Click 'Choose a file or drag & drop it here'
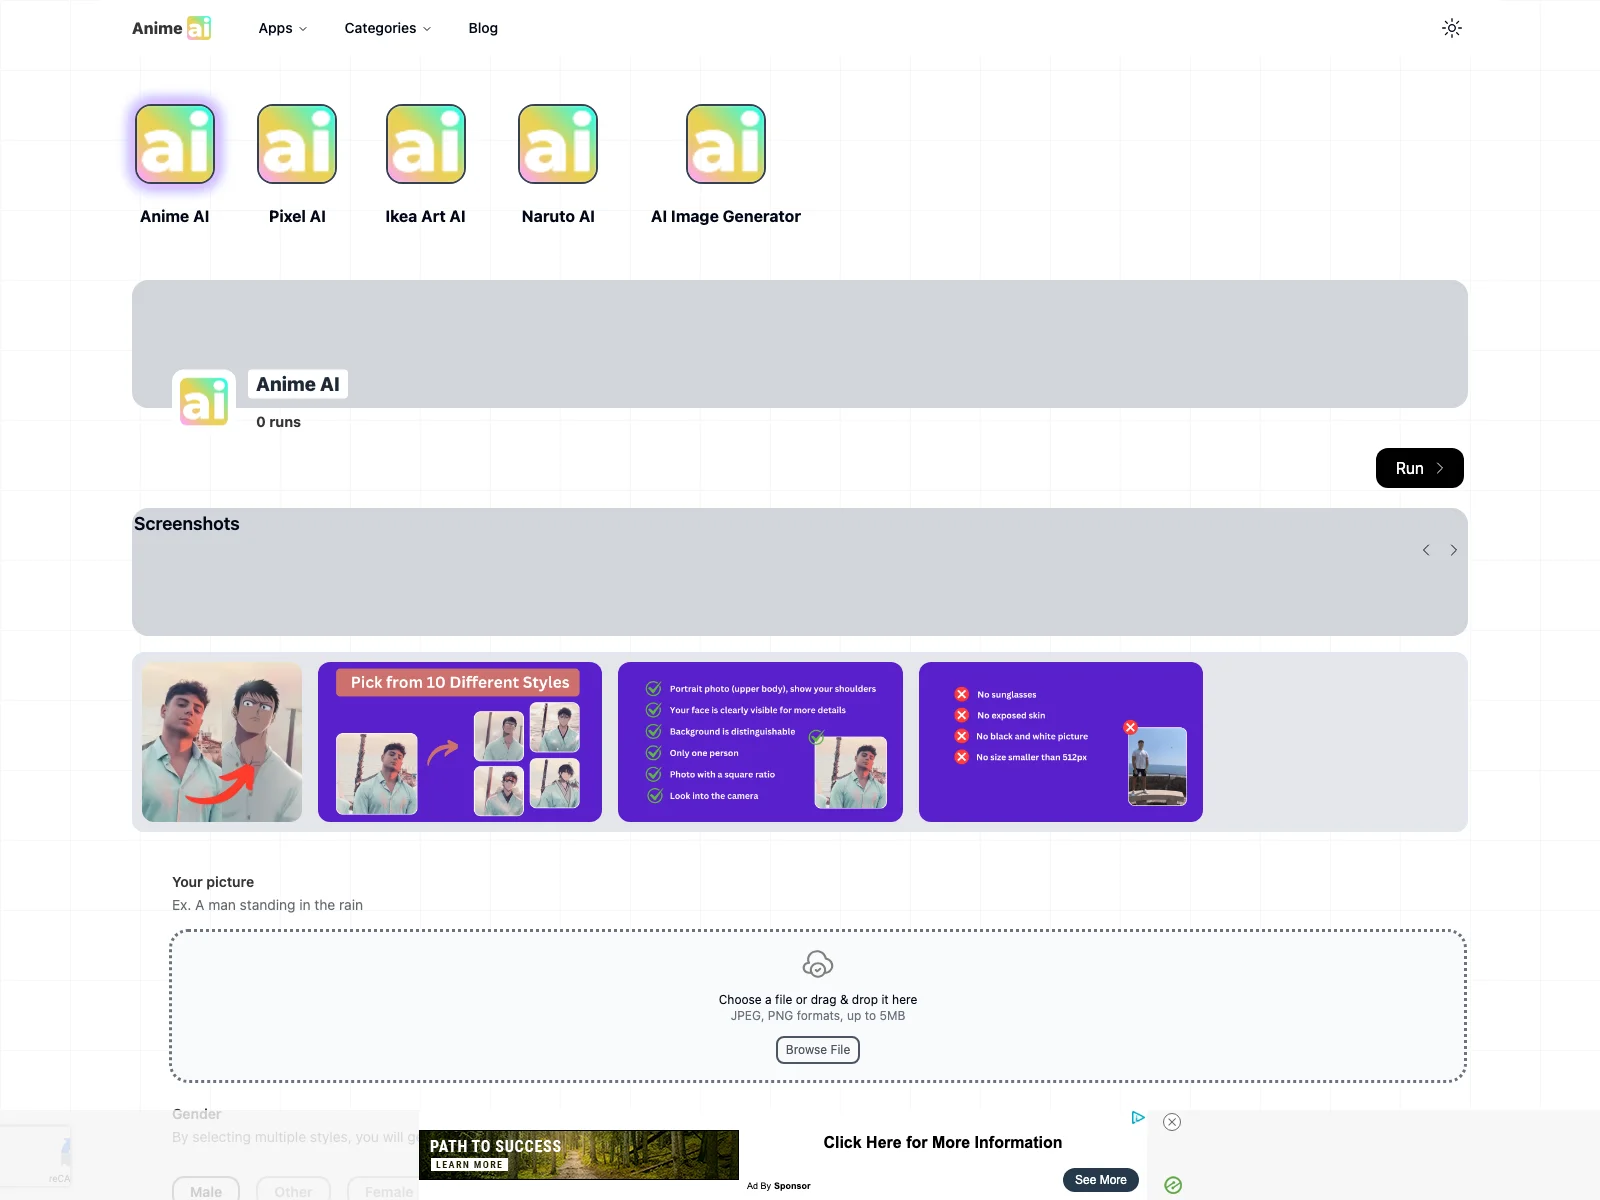1600x1200 pixels. point(818,1000)
